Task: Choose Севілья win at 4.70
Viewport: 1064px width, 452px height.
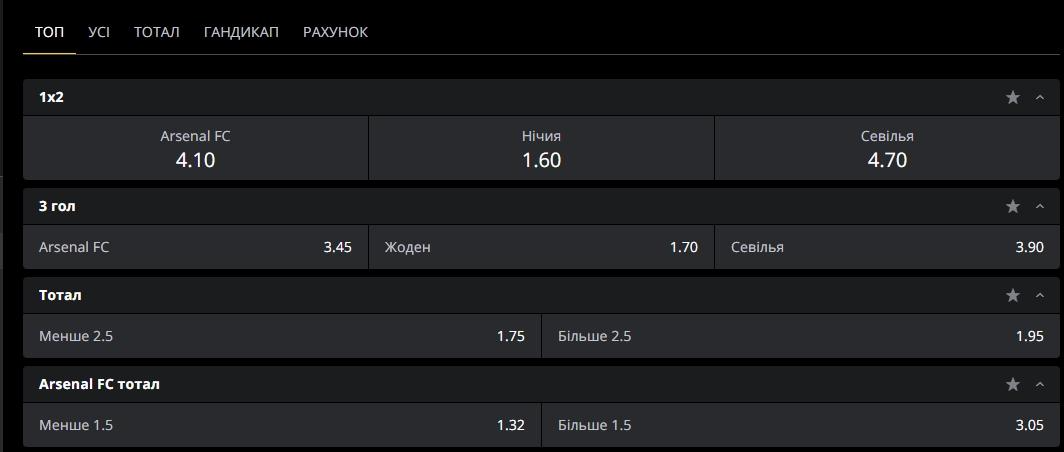Action: (887, 148)
